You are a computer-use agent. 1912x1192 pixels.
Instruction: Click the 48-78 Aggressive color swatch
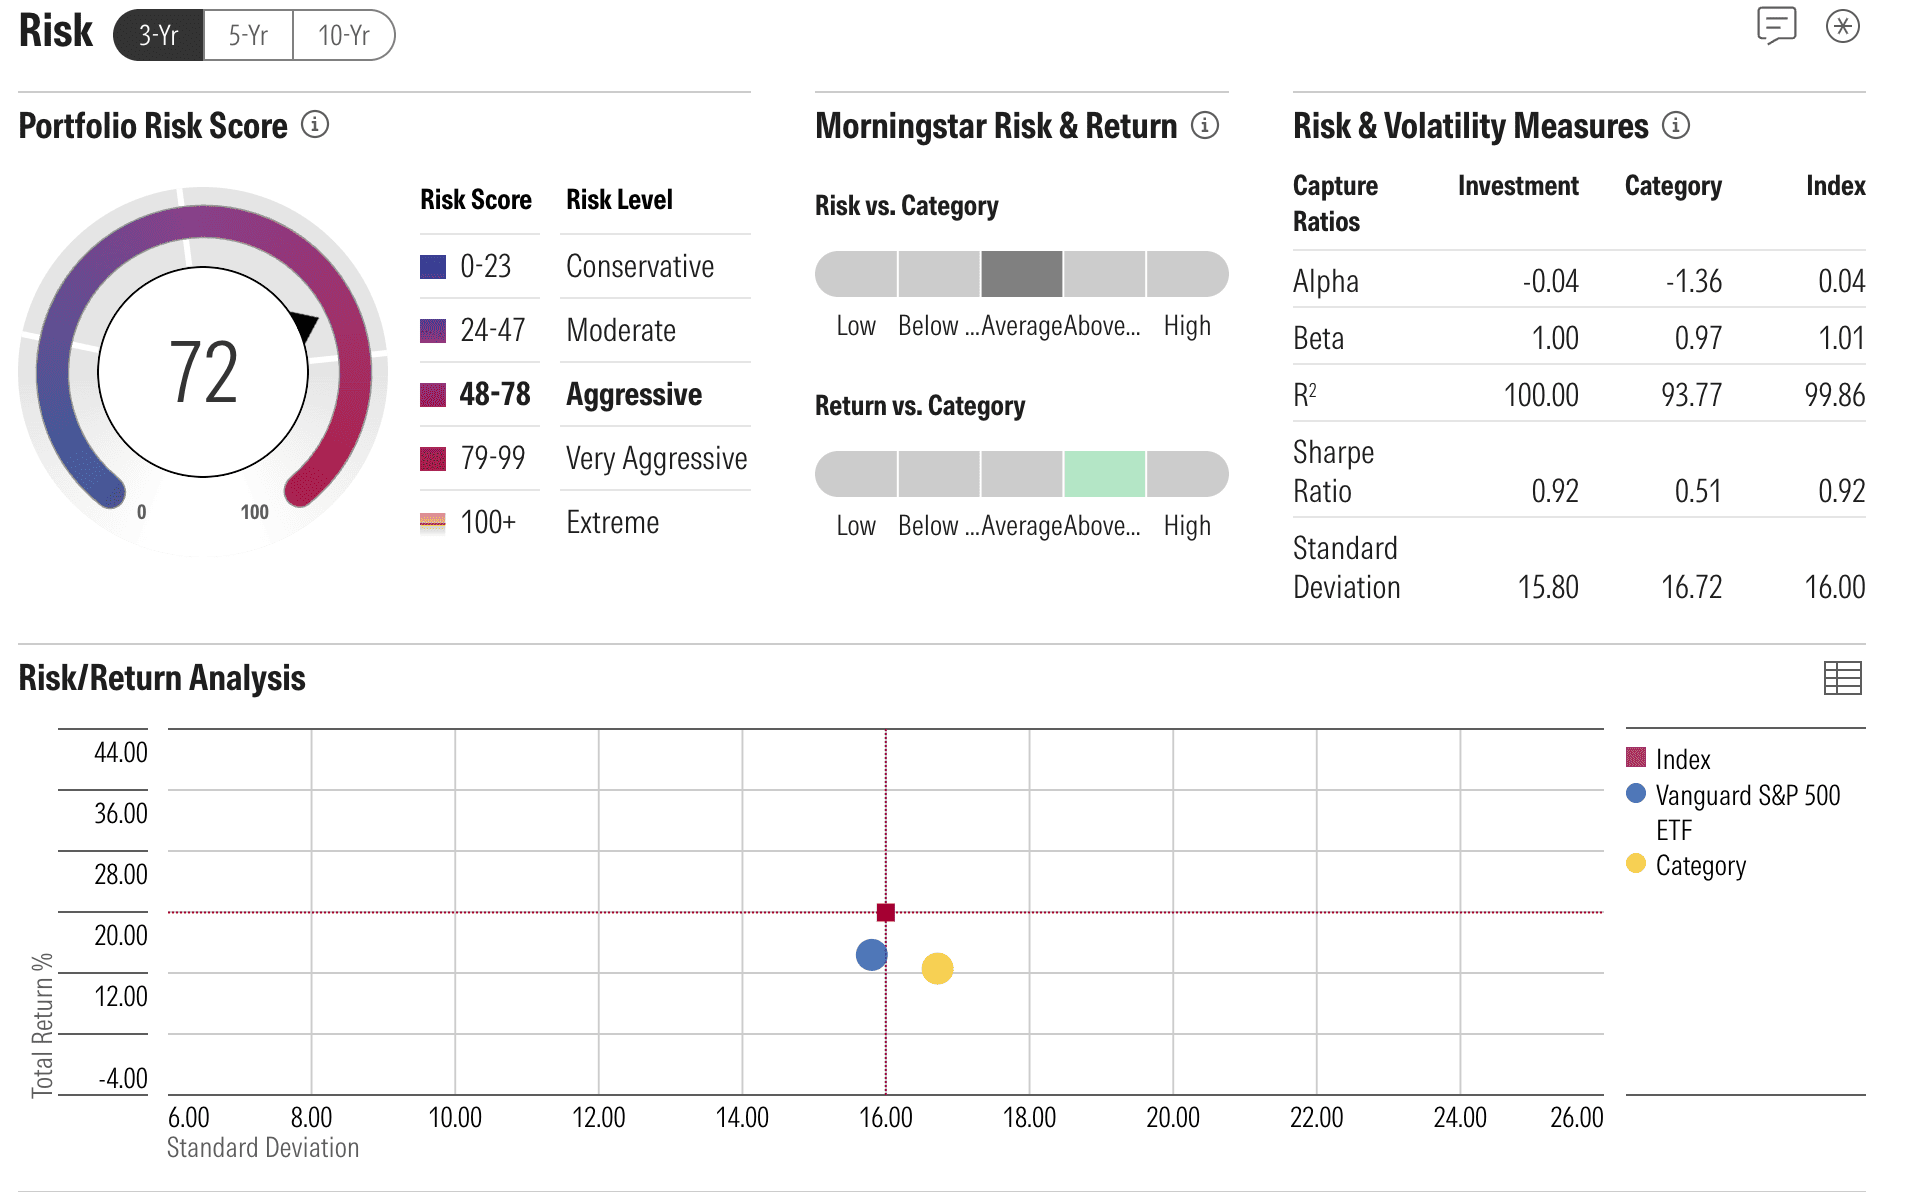point(433,395)
